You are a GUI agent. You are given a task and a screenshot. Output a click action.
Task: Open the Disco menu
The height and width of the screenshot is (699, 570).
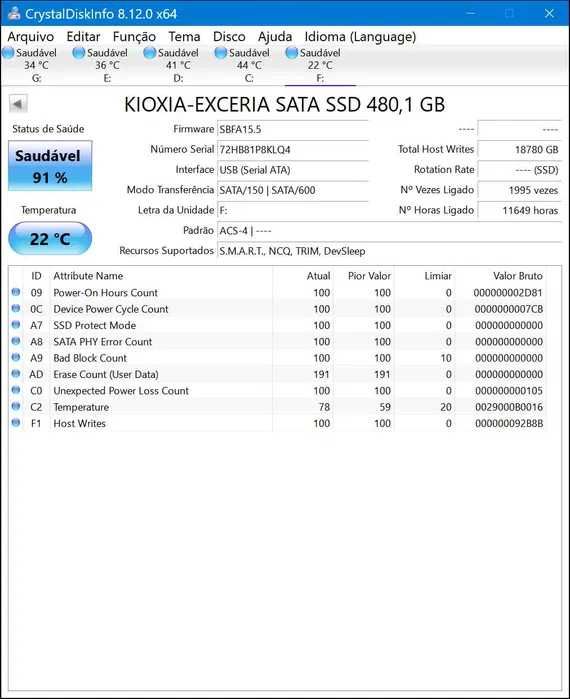click(x=229, y=37)
